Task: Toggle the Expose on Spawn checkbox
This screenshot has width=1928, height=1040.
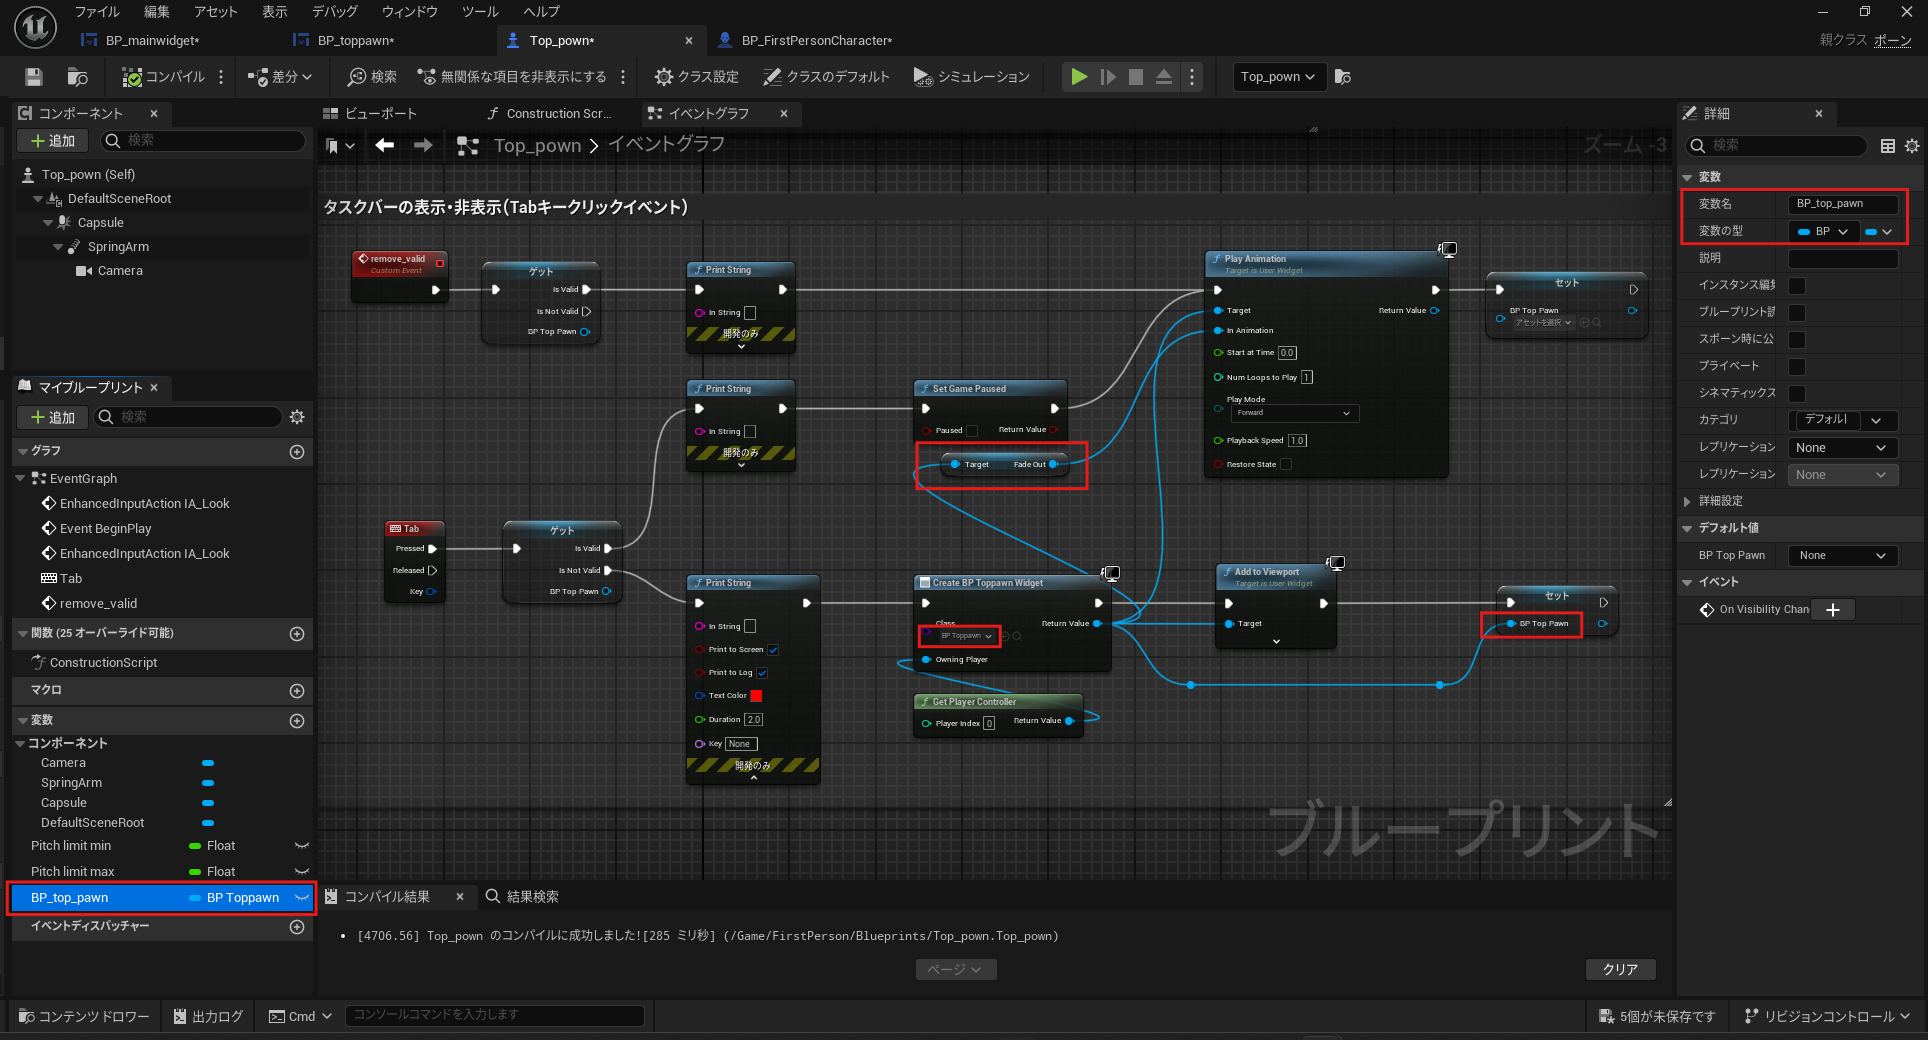Action: 1797,340
